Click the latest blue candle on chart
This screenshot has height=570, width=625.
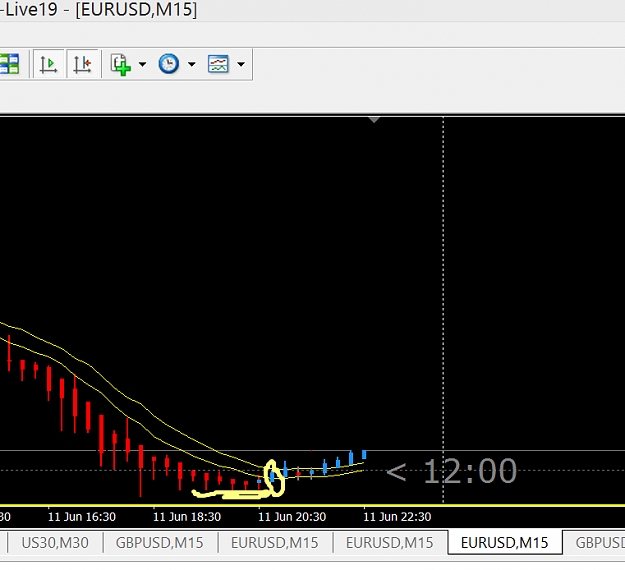[364, 454]
